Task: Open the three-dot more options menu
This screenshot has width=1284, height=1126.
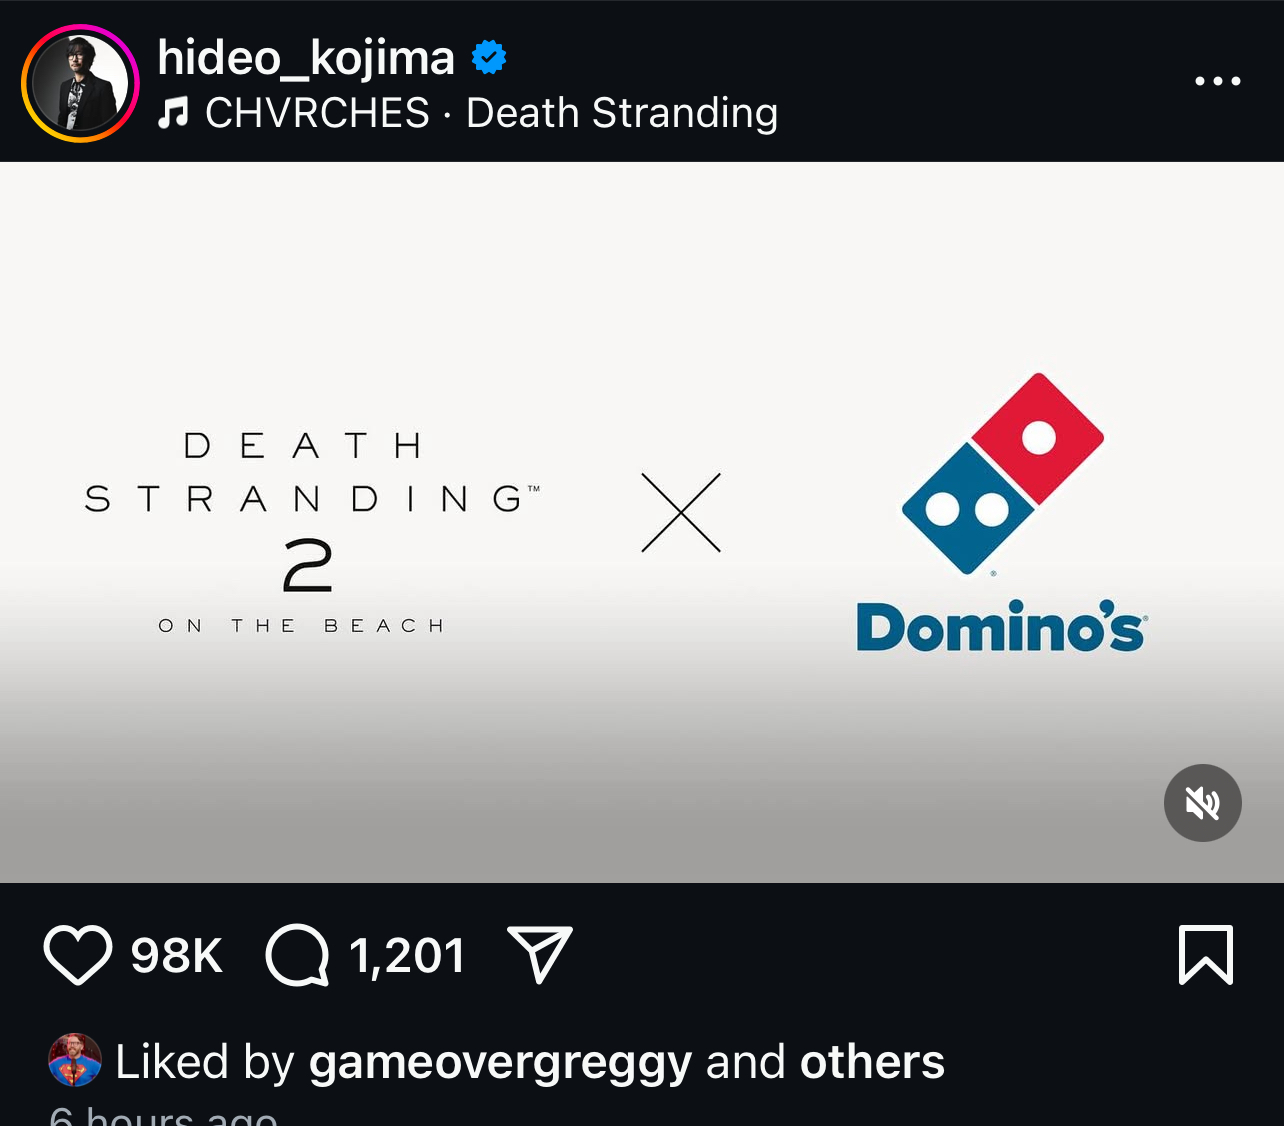Action: (1217, 81)
